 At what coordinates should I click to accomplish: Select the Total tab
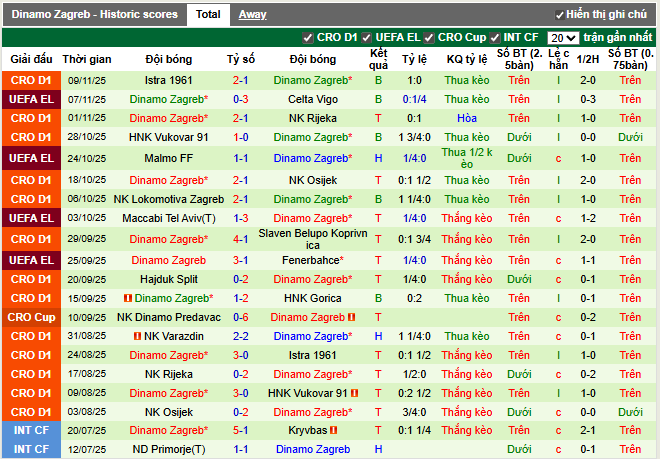[x=208, y=14]
